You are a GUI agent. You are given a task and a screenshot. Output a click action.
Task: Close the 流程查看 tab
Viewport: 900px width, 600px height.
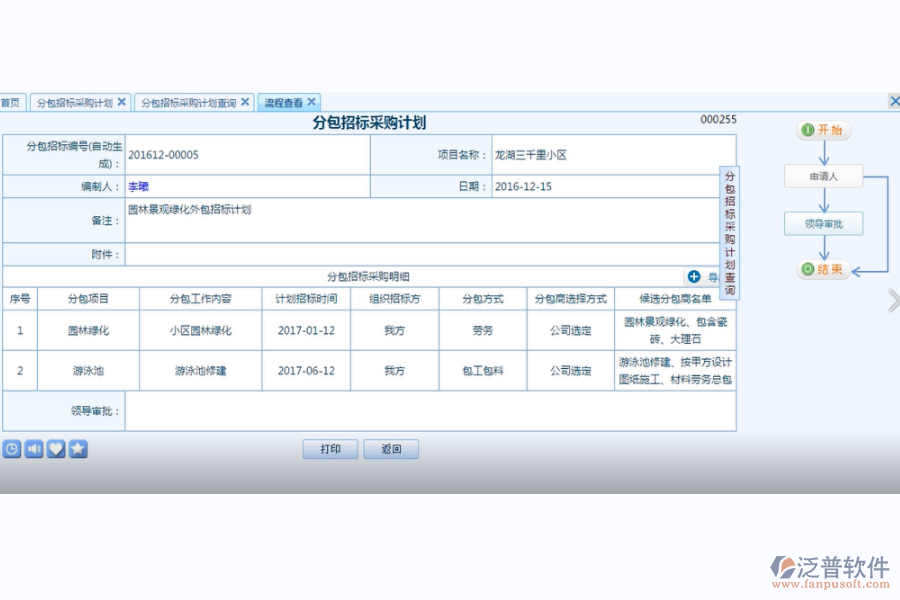click(313, 101)
